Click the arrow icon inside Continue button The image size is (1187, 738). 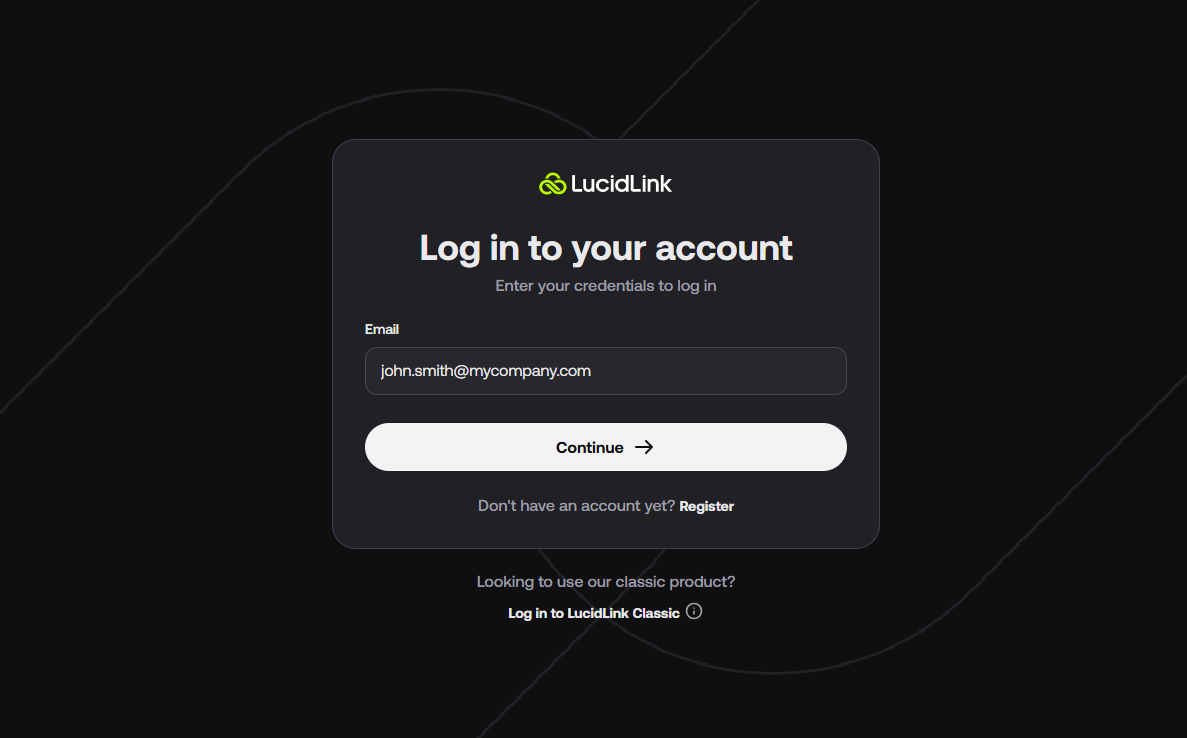[643, 447]
